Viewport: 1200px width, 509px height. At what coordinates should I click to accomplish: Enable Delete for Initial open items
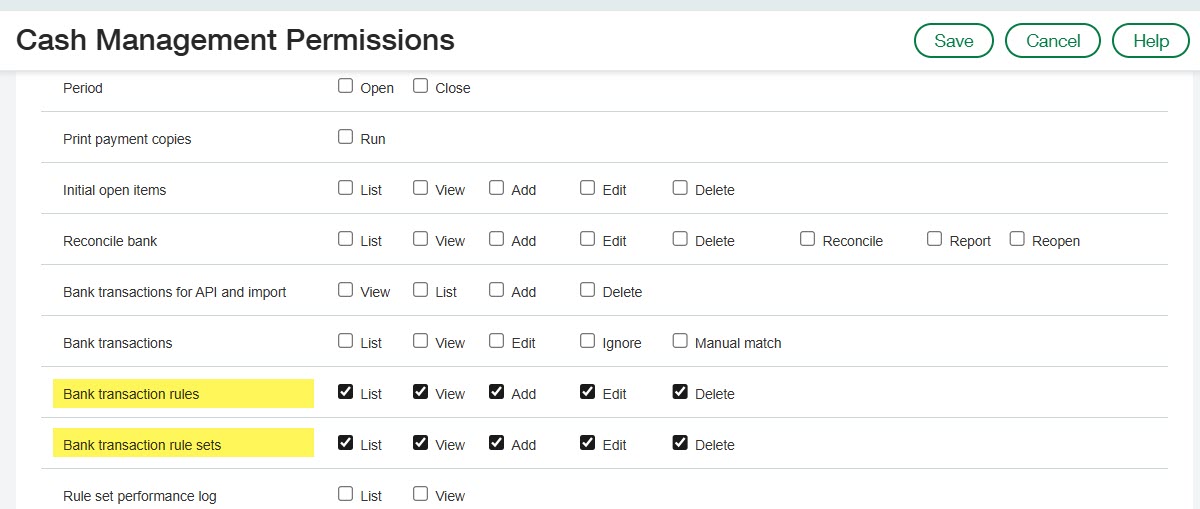click(x=680, y=188)
